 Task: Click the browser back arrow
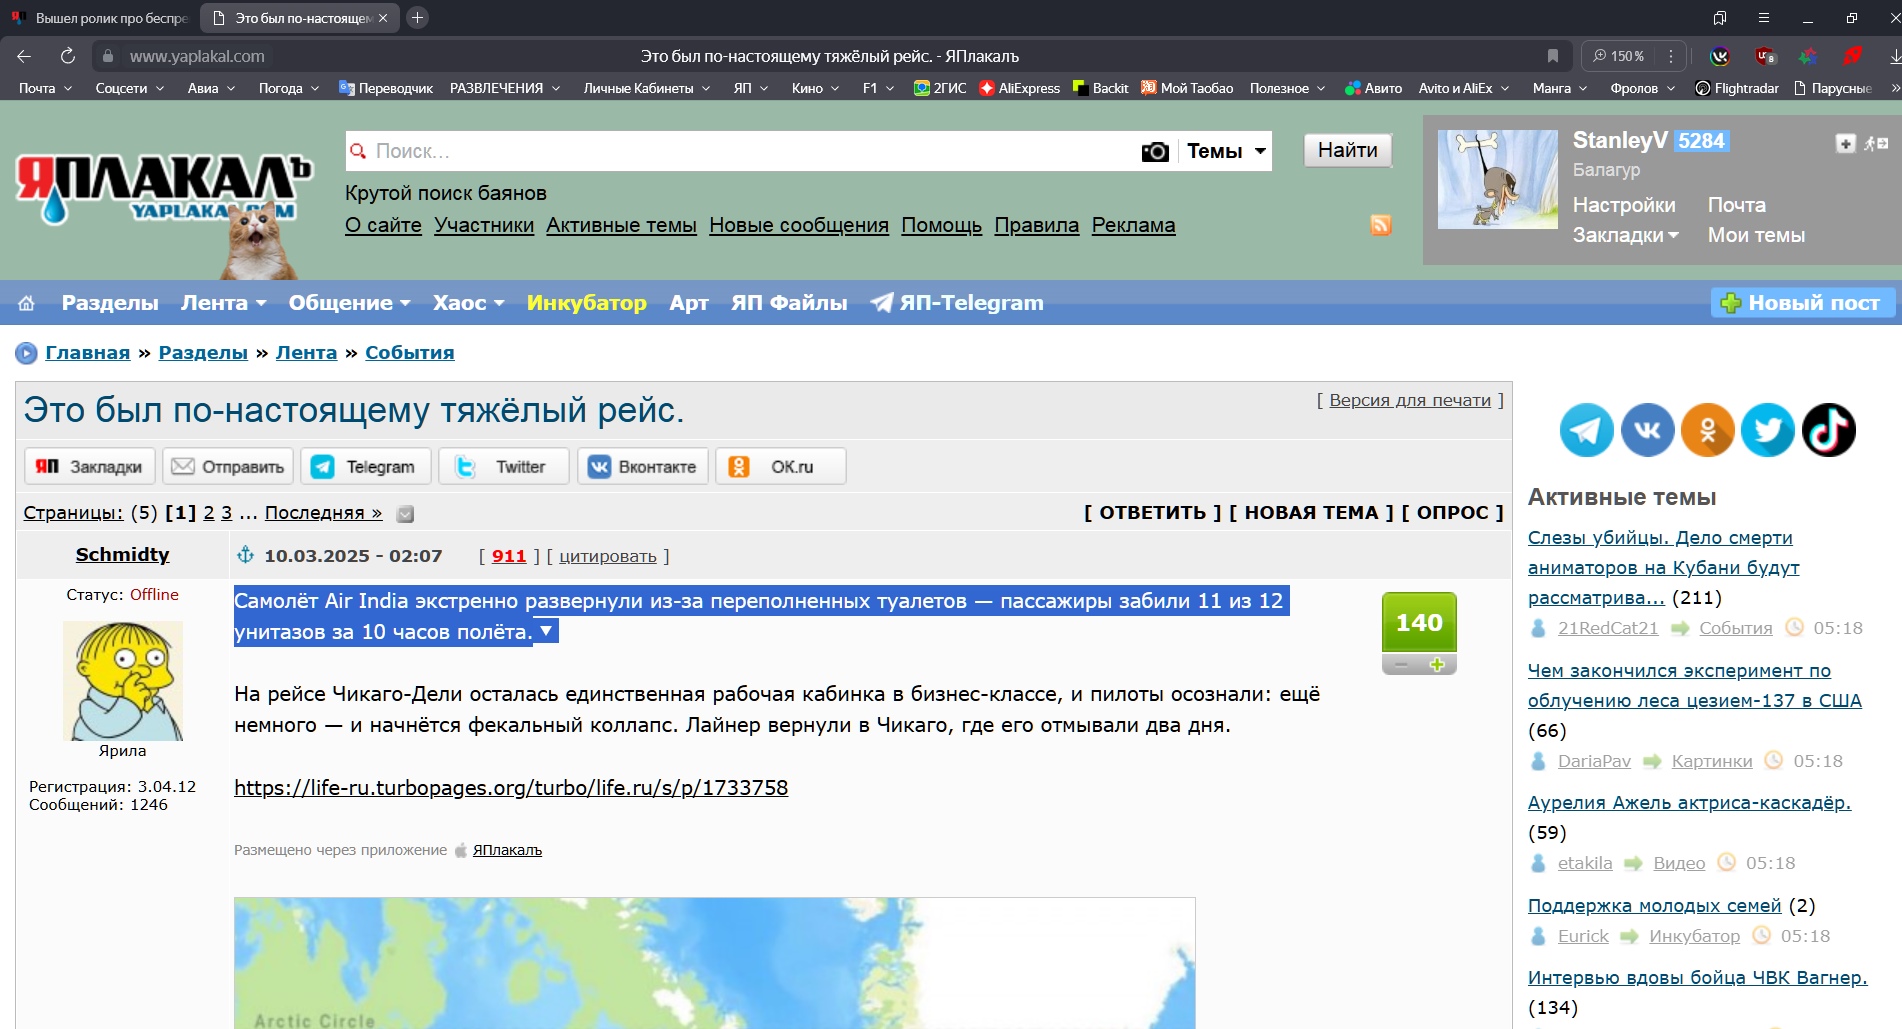[x=24, y=56]
